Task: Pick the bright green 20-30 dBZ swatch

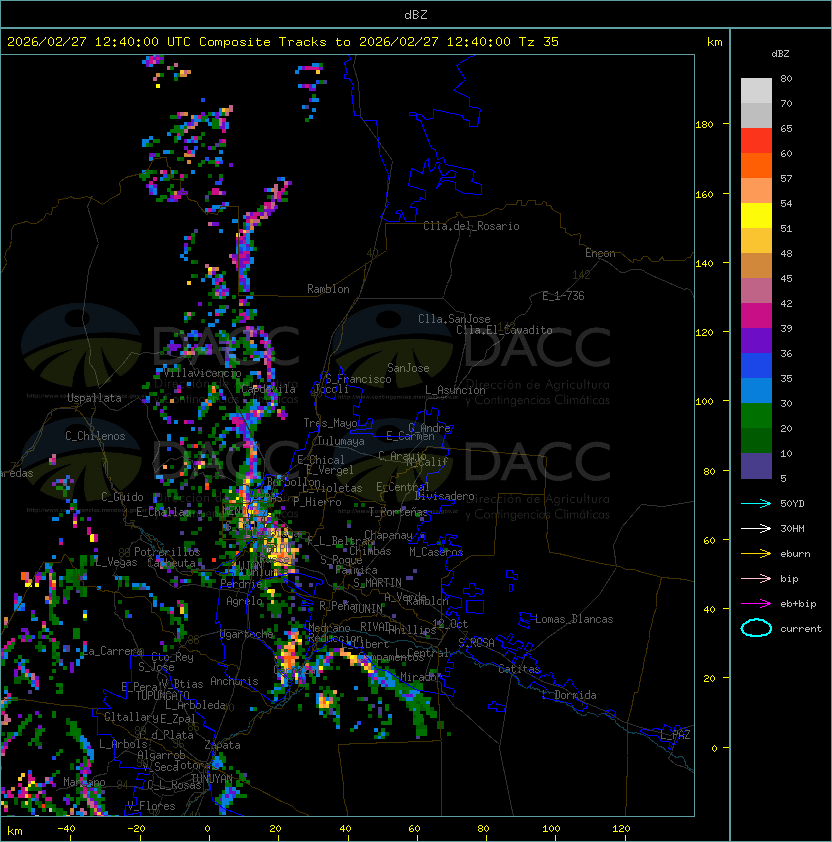Action: (756, 416)
